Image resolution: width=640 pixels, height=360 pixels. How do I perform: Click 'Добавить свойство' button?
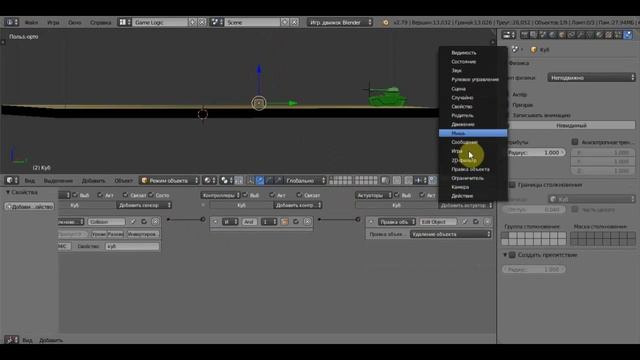click(29, 207)
